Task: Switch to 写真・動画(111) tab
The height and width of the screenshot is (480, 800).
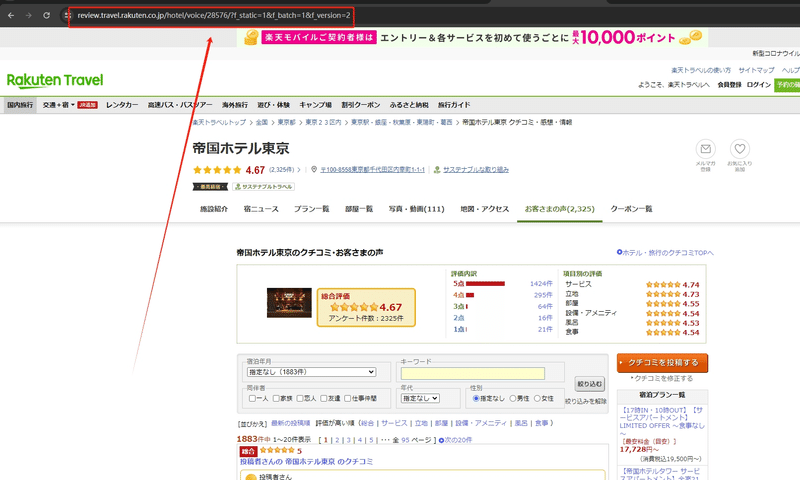Action: tap(416, 209)
